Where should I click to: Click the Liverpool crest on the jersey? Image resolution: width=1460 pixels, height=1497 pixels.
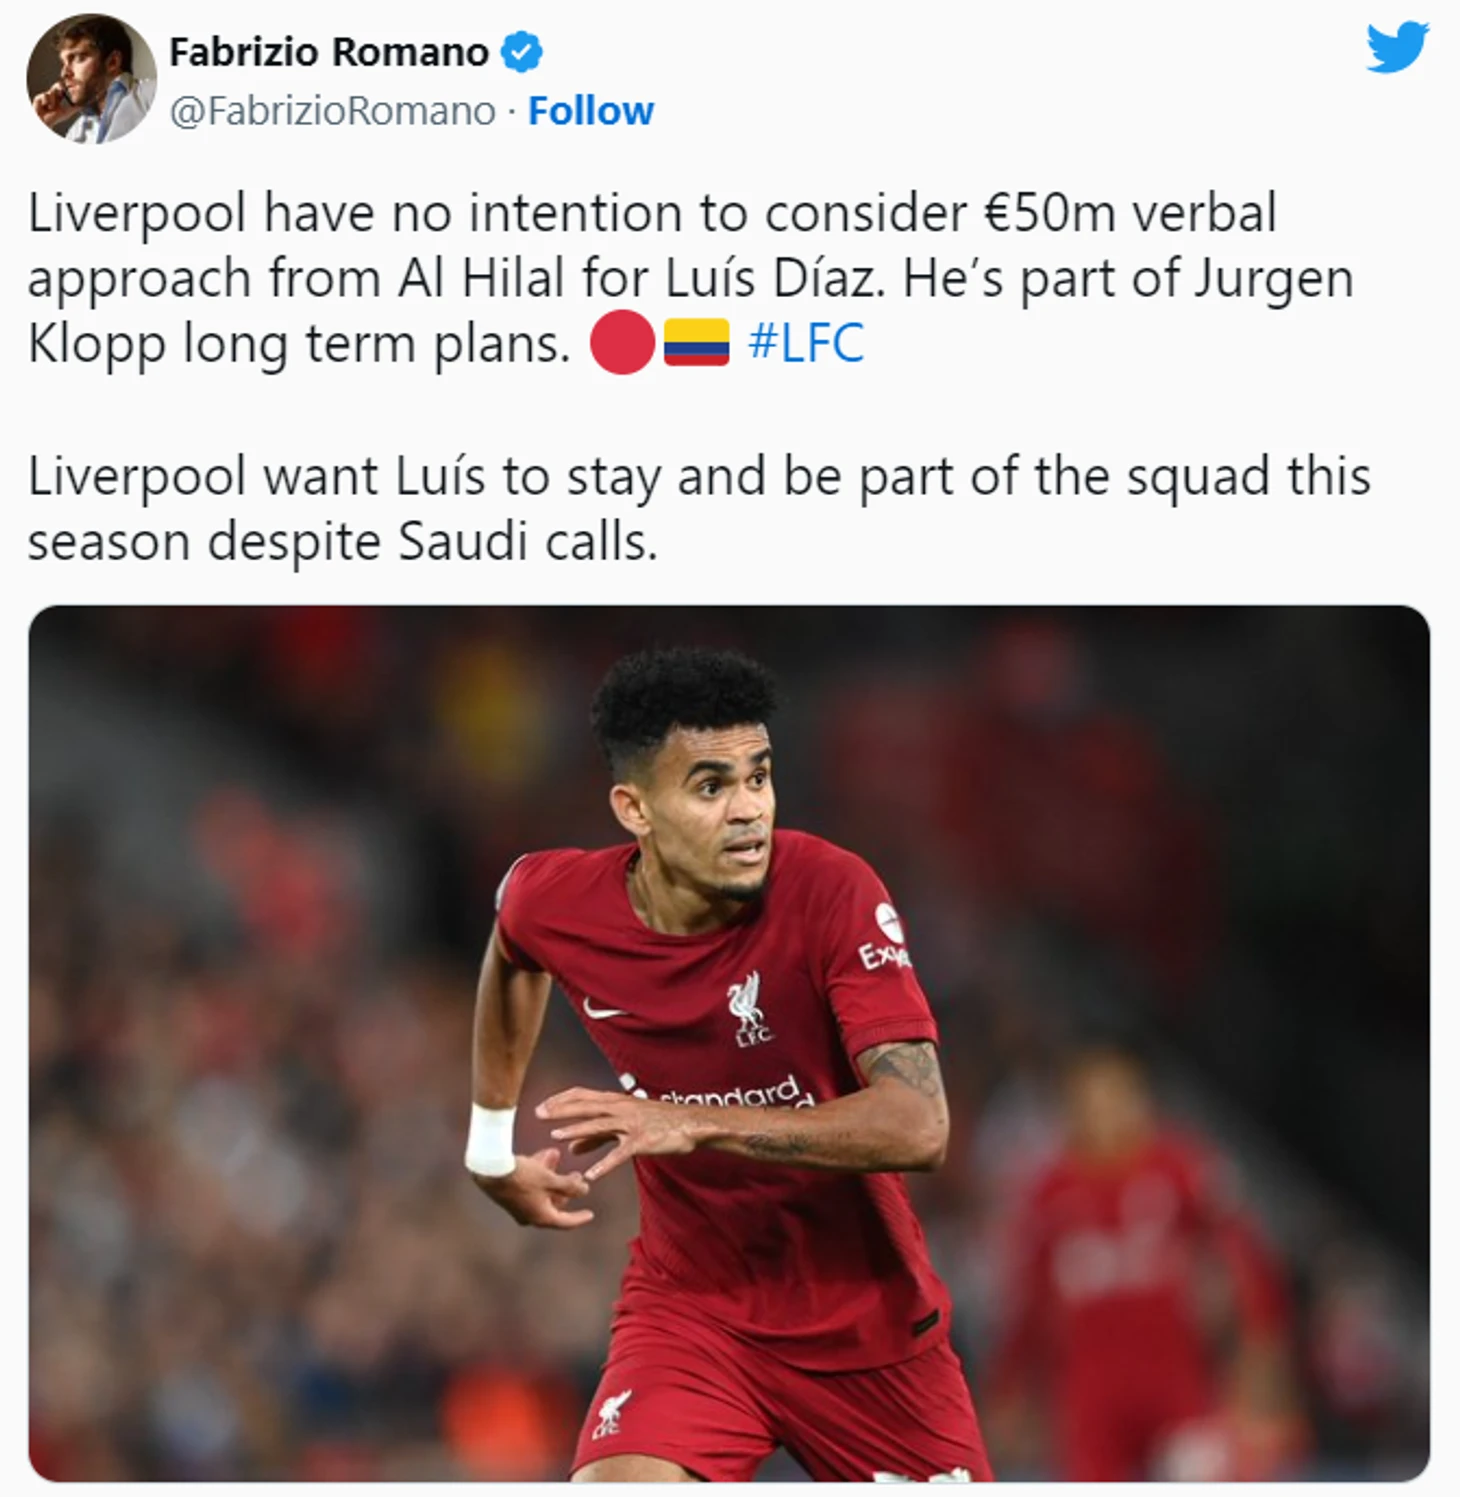[x=748, y=1009]
